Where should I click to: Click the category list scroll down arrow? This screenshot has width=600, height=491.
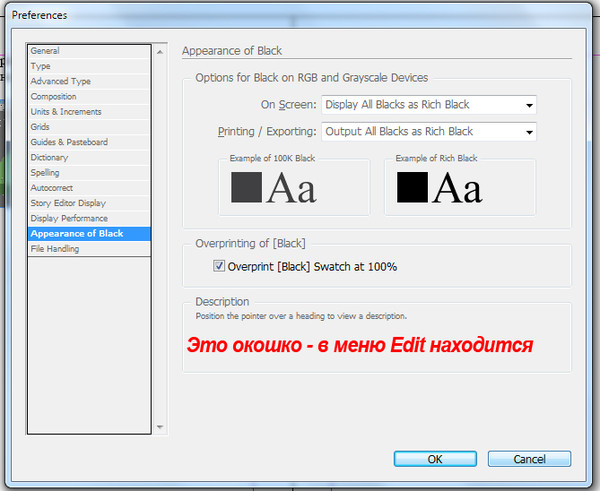point(160,427)
